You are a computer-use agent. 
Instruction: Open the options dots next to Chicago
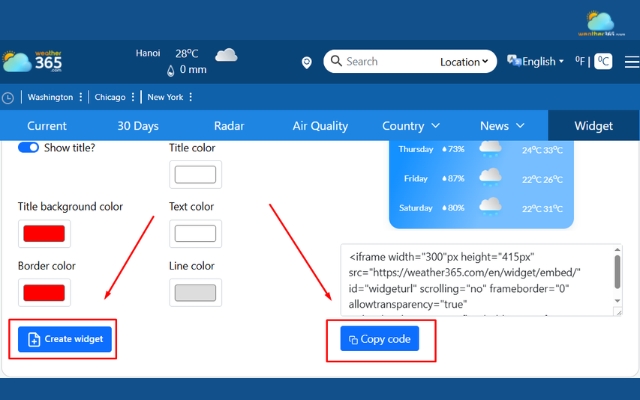(133, 97)
